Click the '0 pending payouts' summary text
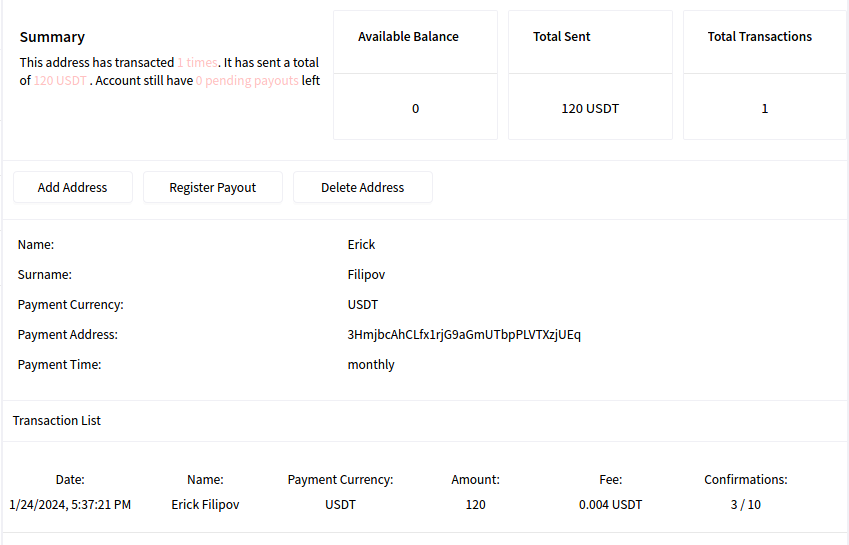The width and height of the screenshot is (849, 545). point(247,81)
